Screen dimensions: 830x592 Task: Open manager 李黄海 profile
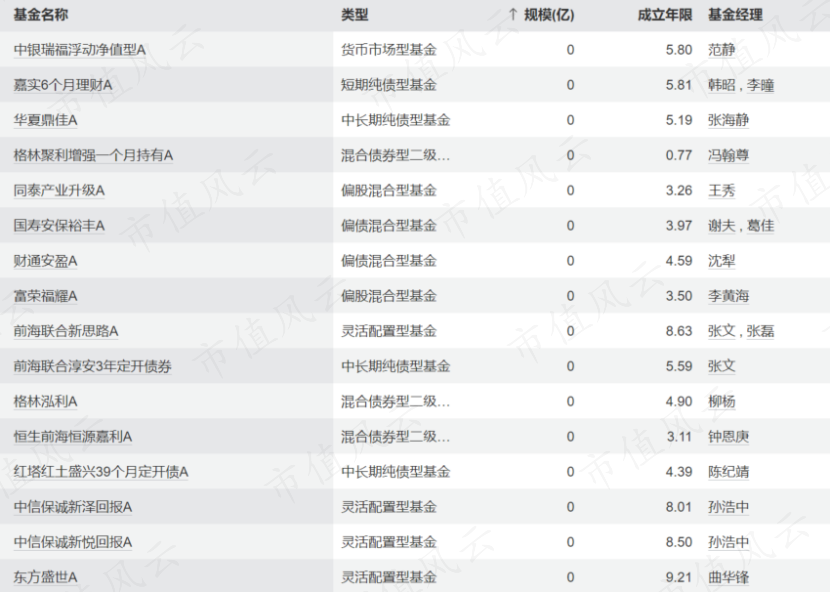click(728, 296)
